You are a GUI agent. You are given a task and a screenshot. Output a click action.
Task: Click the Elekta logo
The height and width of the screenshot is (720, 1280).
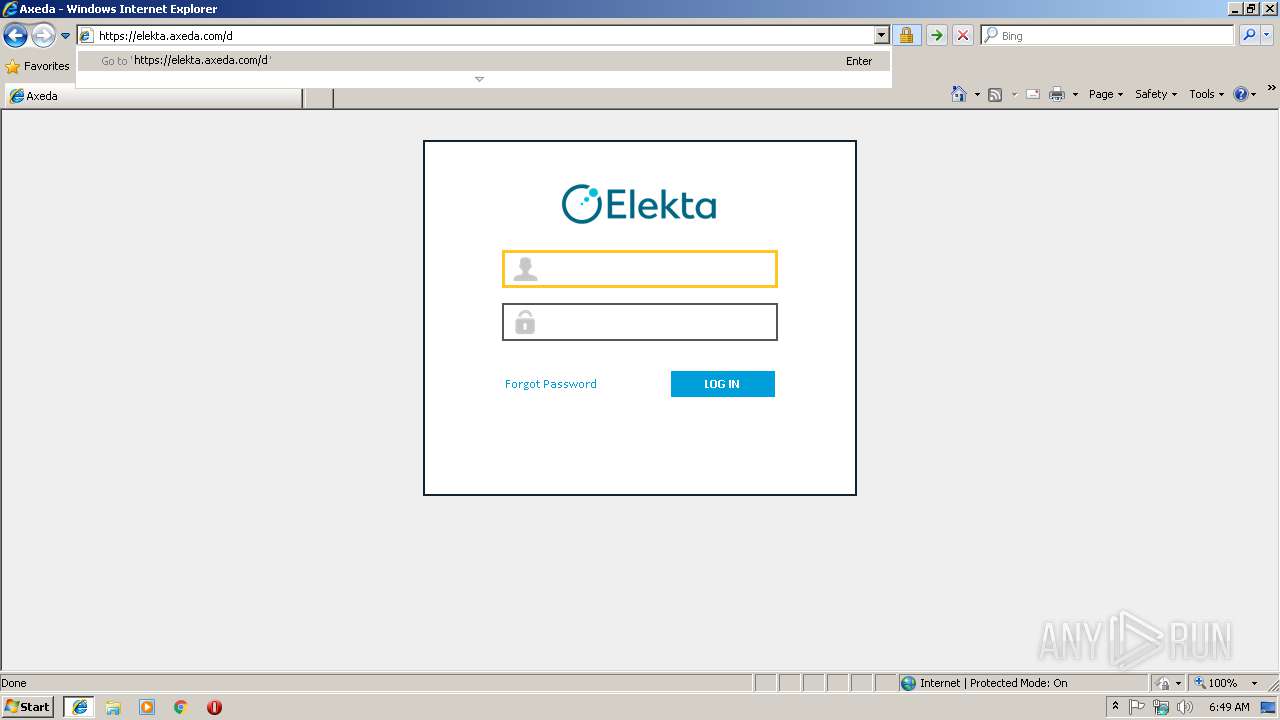pos(639,204)
